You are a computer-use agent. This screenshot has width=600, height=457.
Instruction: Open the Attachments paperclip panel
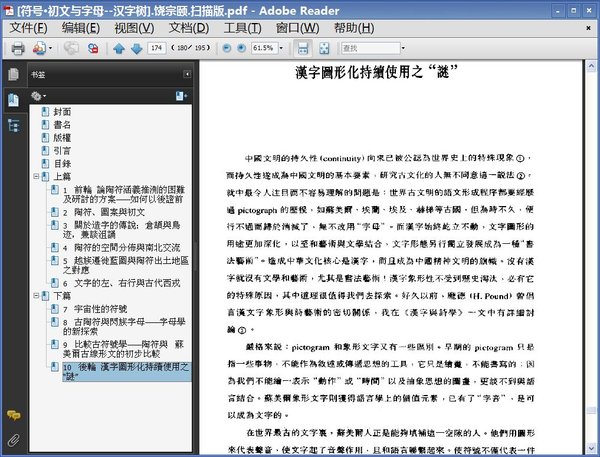point(13,441)
